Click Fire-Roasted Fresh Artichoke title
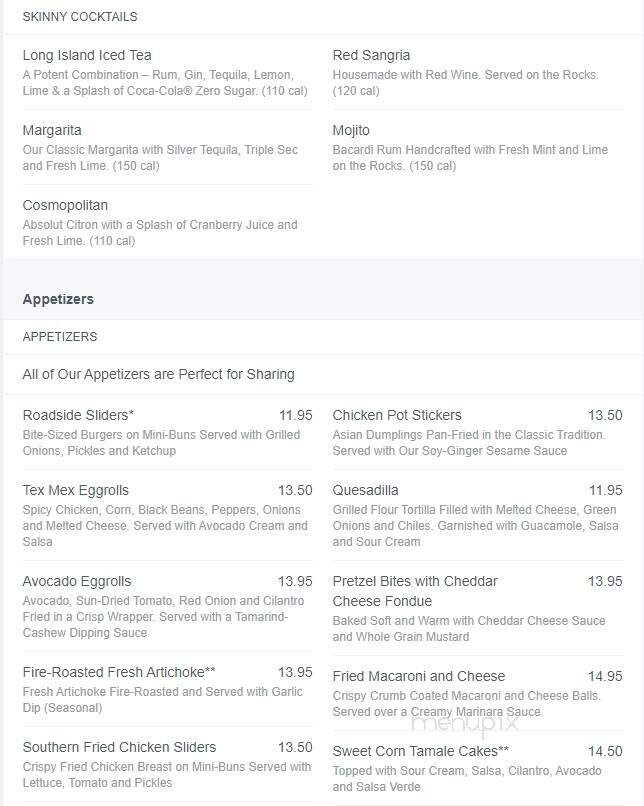Viewport: 644px width, 806px height. click(119, 672)
